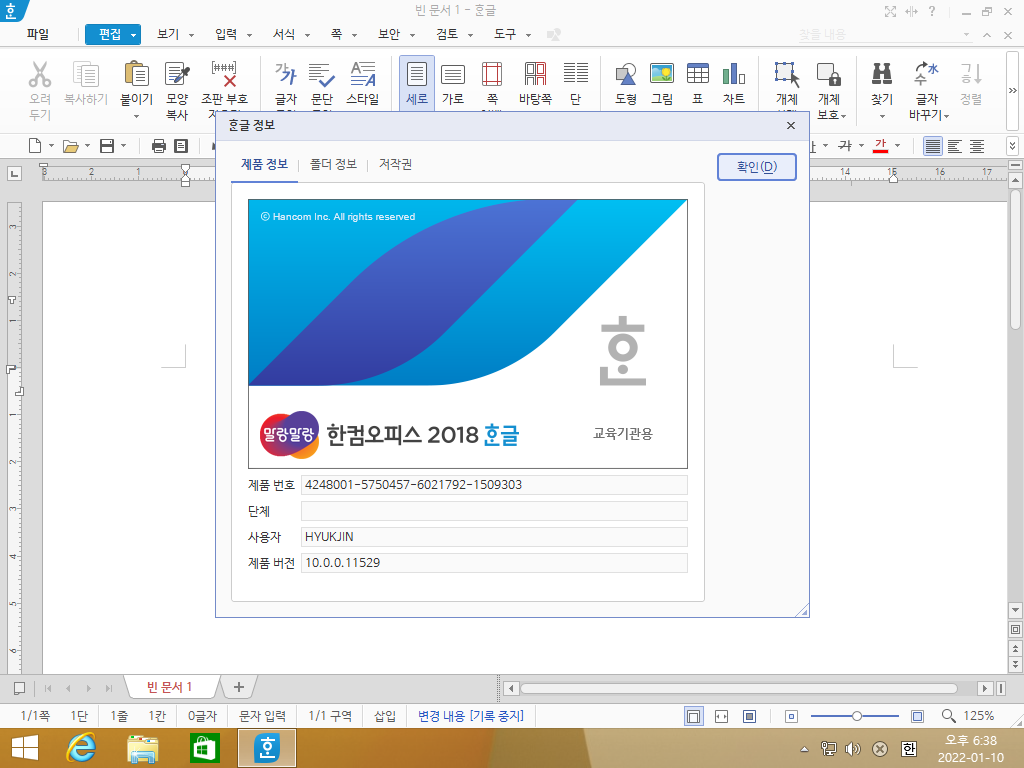The image size is (1024, 768).
Task: Expand the Paste (붙이기) dropdown arrow
Action: click(x=136, y=117)
